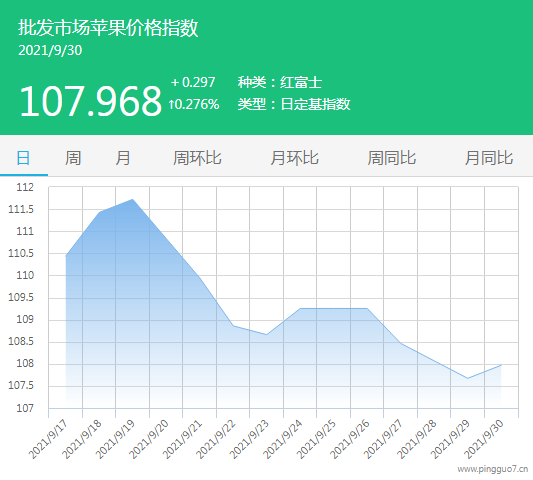Click the 2021/9/30 date under title
Viewport: 533px width, 480px height.
click(x=50, y=50)
